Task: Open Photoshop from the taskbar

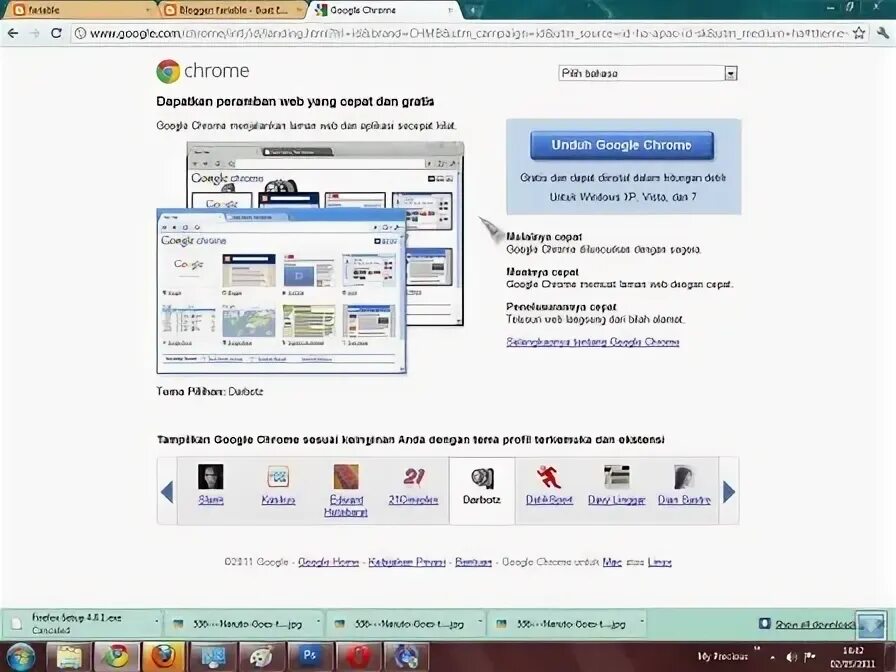Action: point(310,657)
